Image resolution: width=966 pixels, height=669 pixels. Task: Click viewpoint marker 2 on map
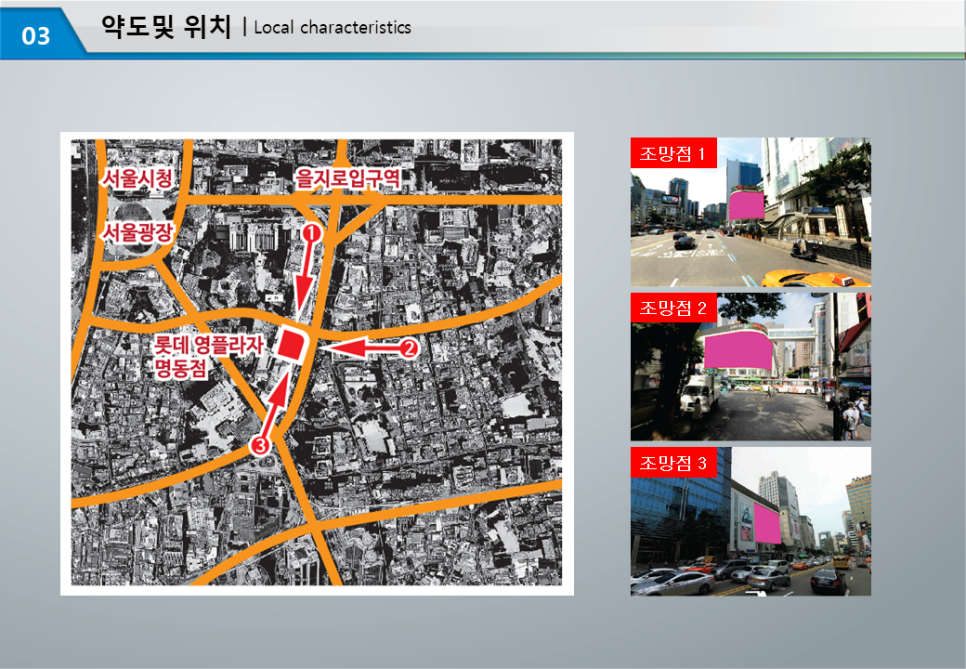coord(408,349)
